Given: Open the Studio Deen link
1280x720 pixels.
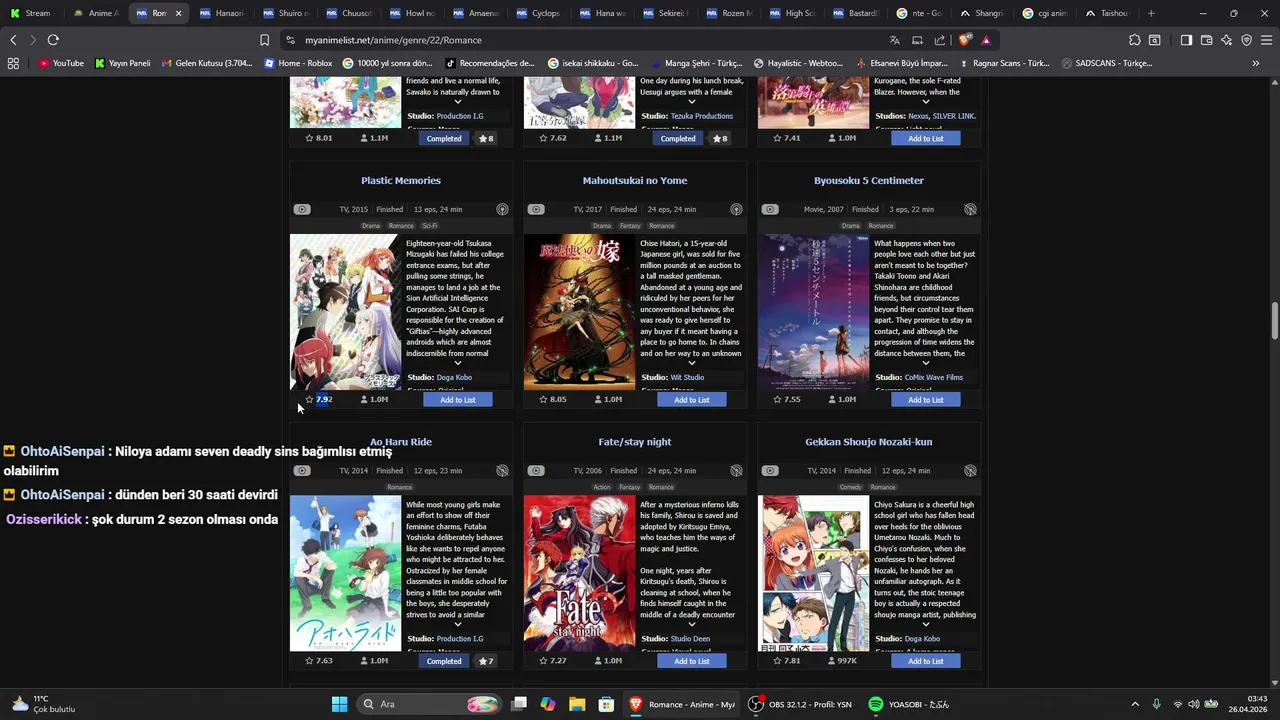Looking at the screenshot, I should (690, 638).
